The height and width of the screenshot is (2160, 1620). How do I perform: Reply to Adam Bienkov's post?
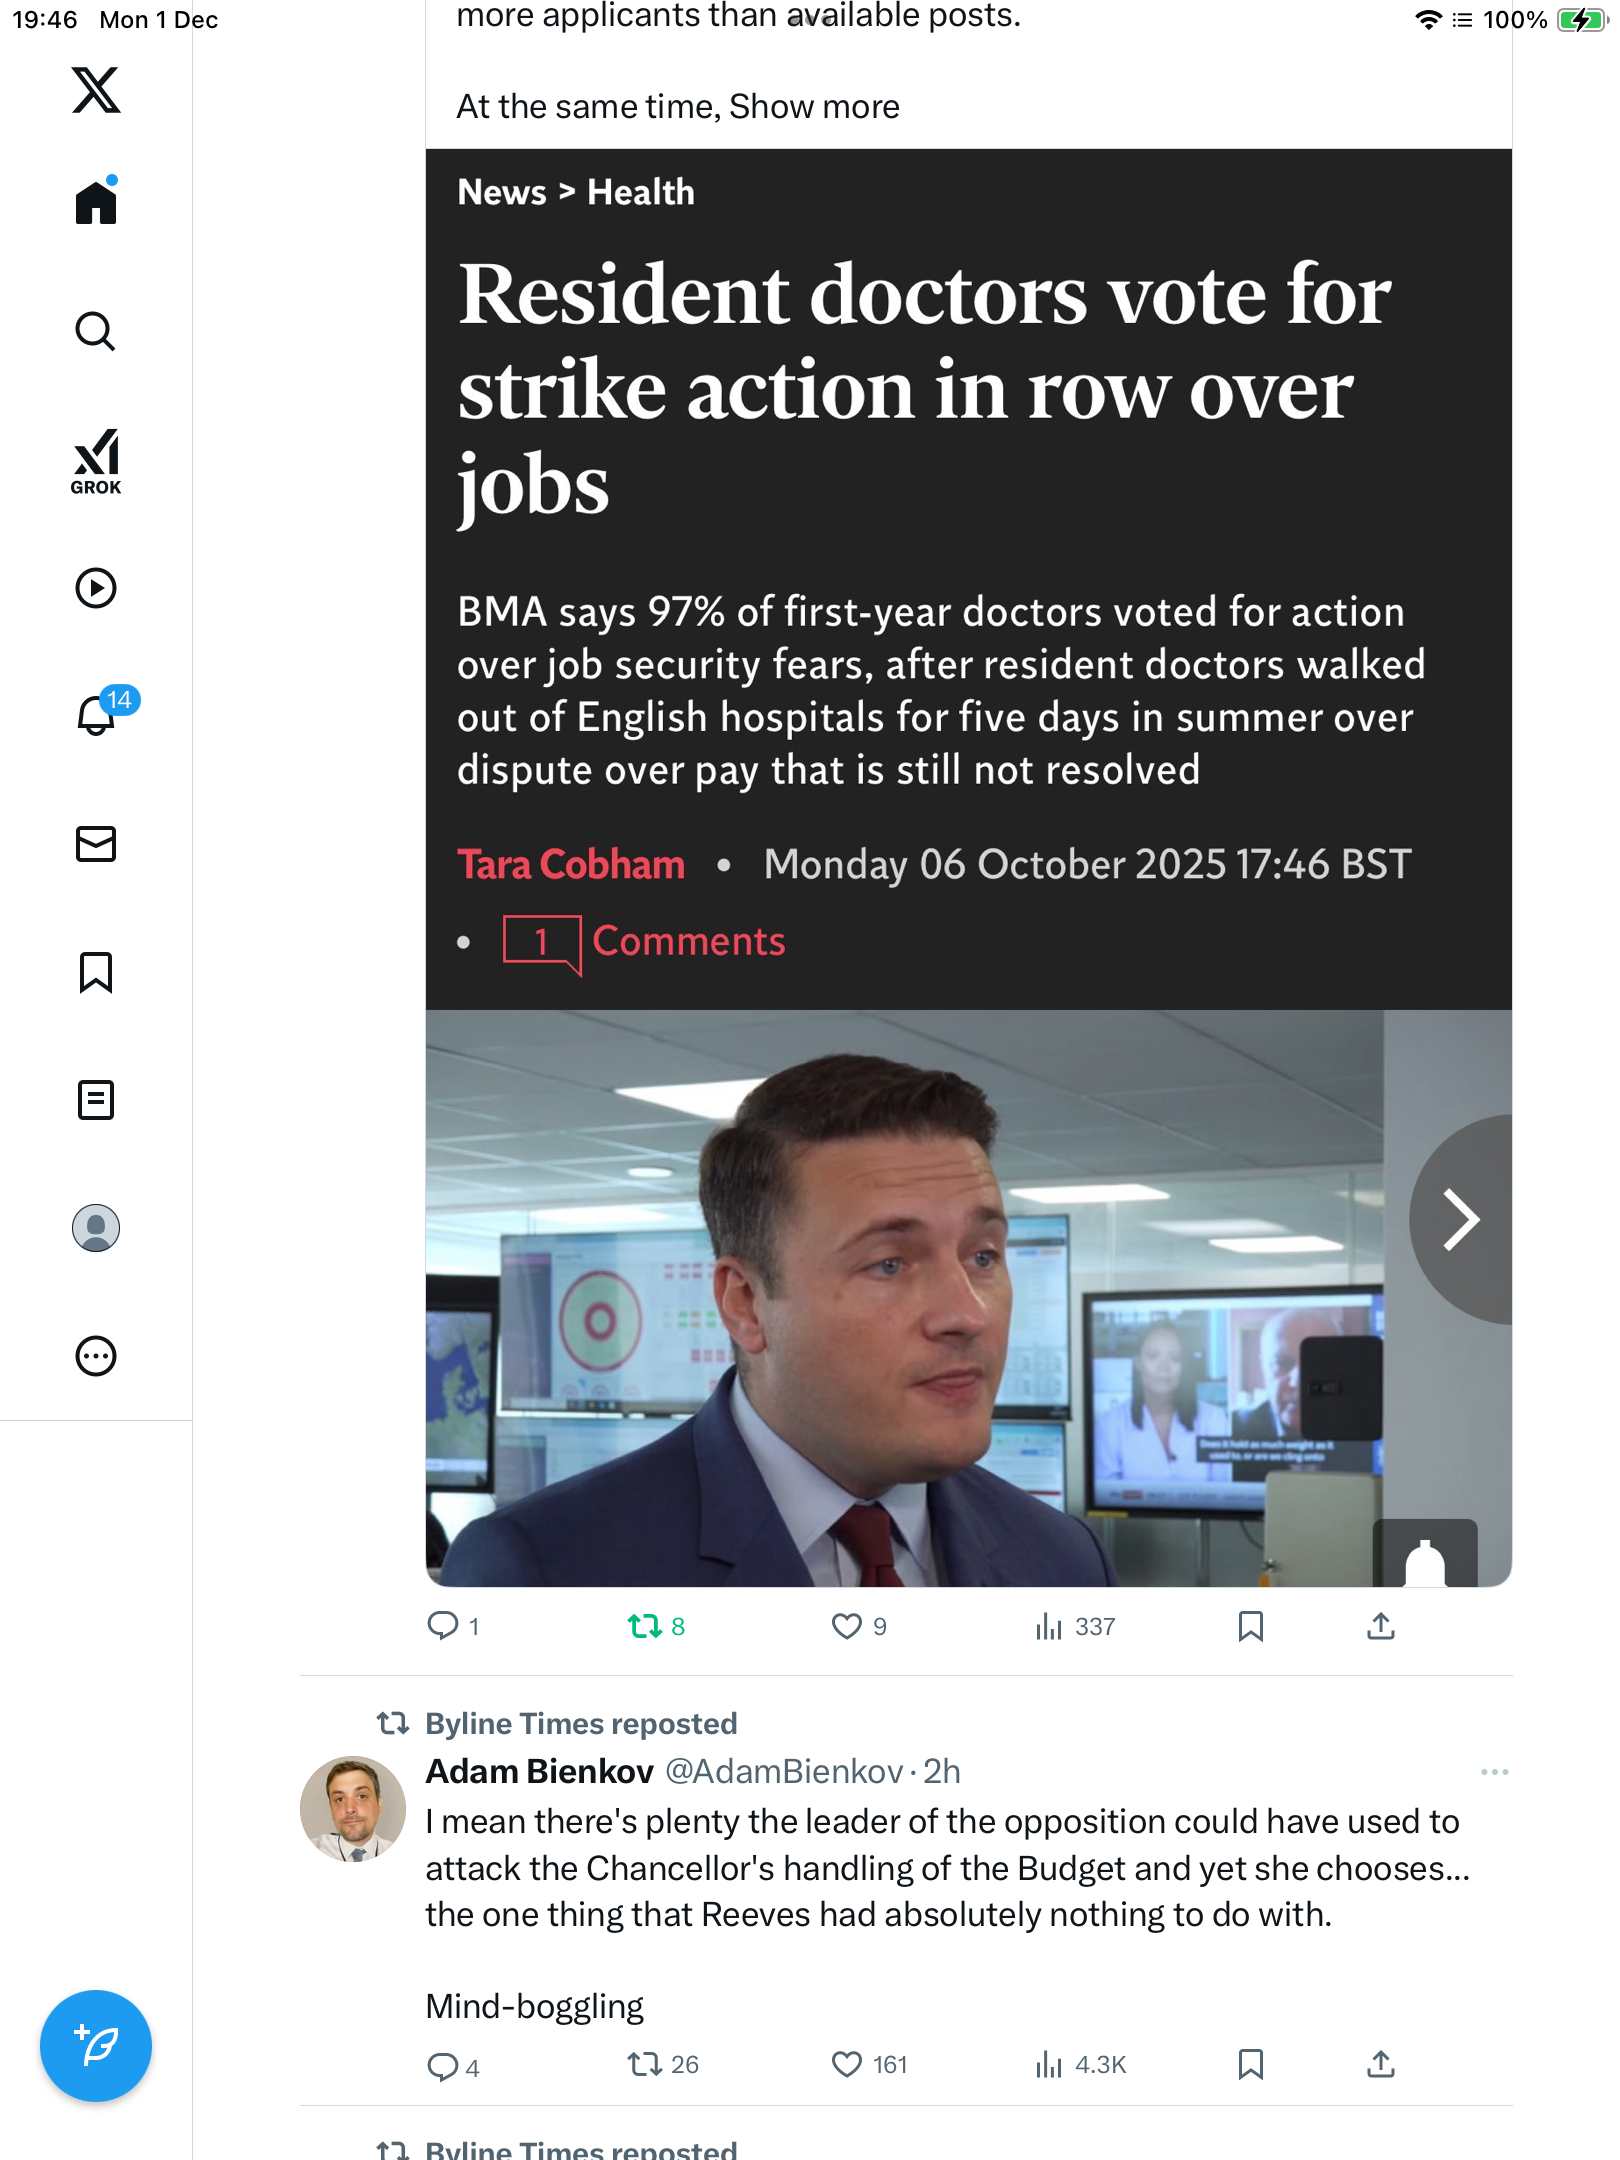(442, 2066)
